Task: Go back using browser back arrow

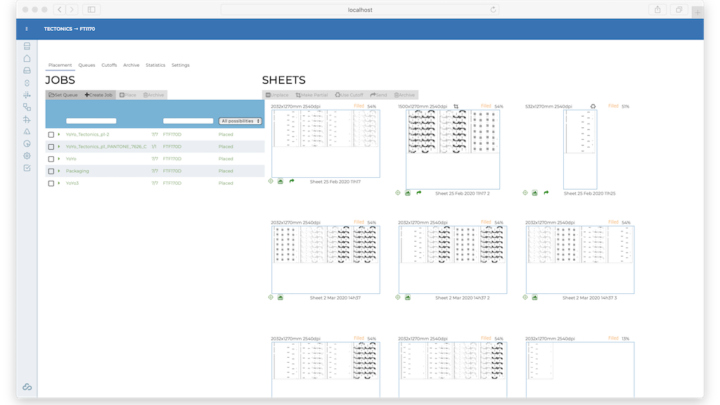Action: point(60,10)
